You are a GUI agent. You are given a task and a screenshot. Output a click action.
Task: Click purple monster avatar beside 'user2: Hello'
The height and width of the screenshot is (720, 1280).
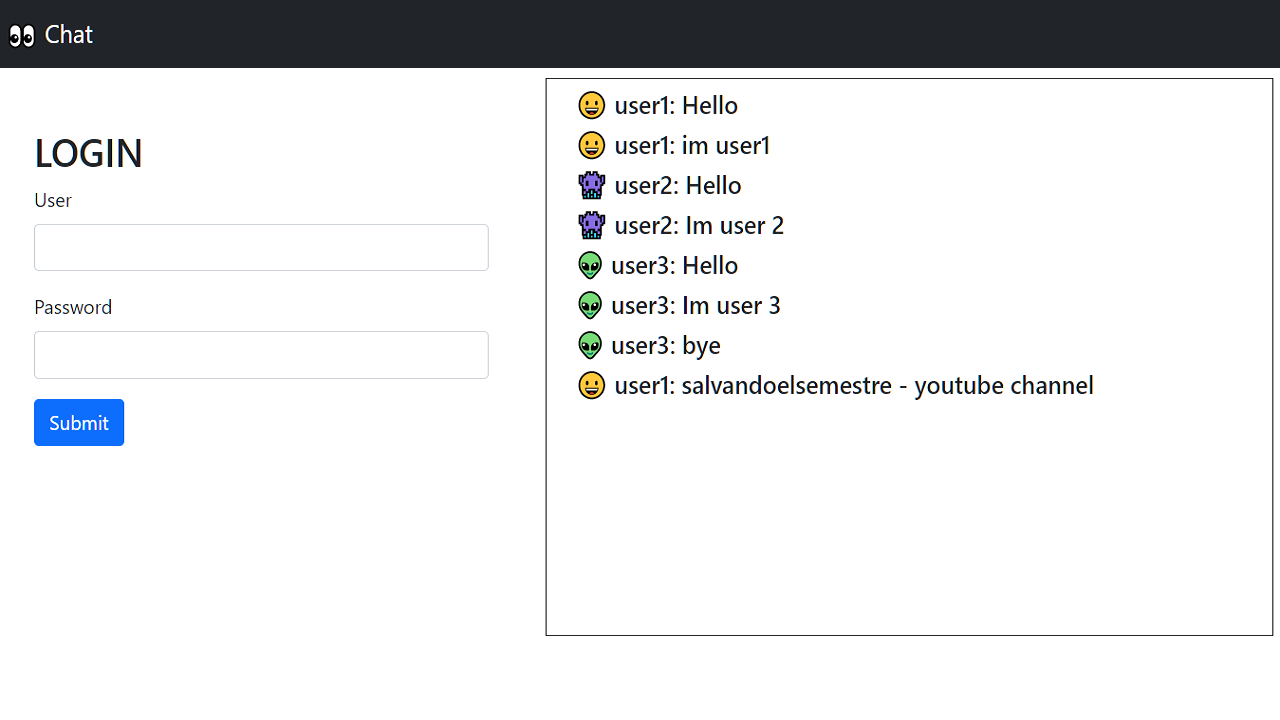pos(592,185)
